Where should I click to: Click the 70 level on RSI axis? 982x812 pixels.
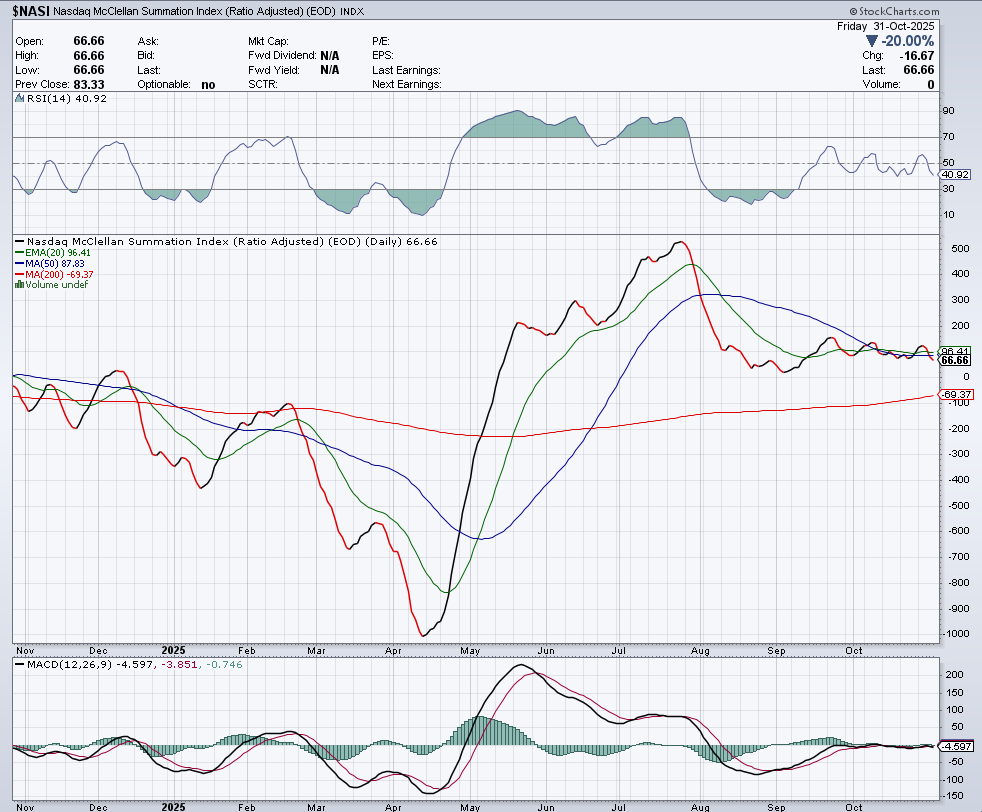tap(948, 136)
